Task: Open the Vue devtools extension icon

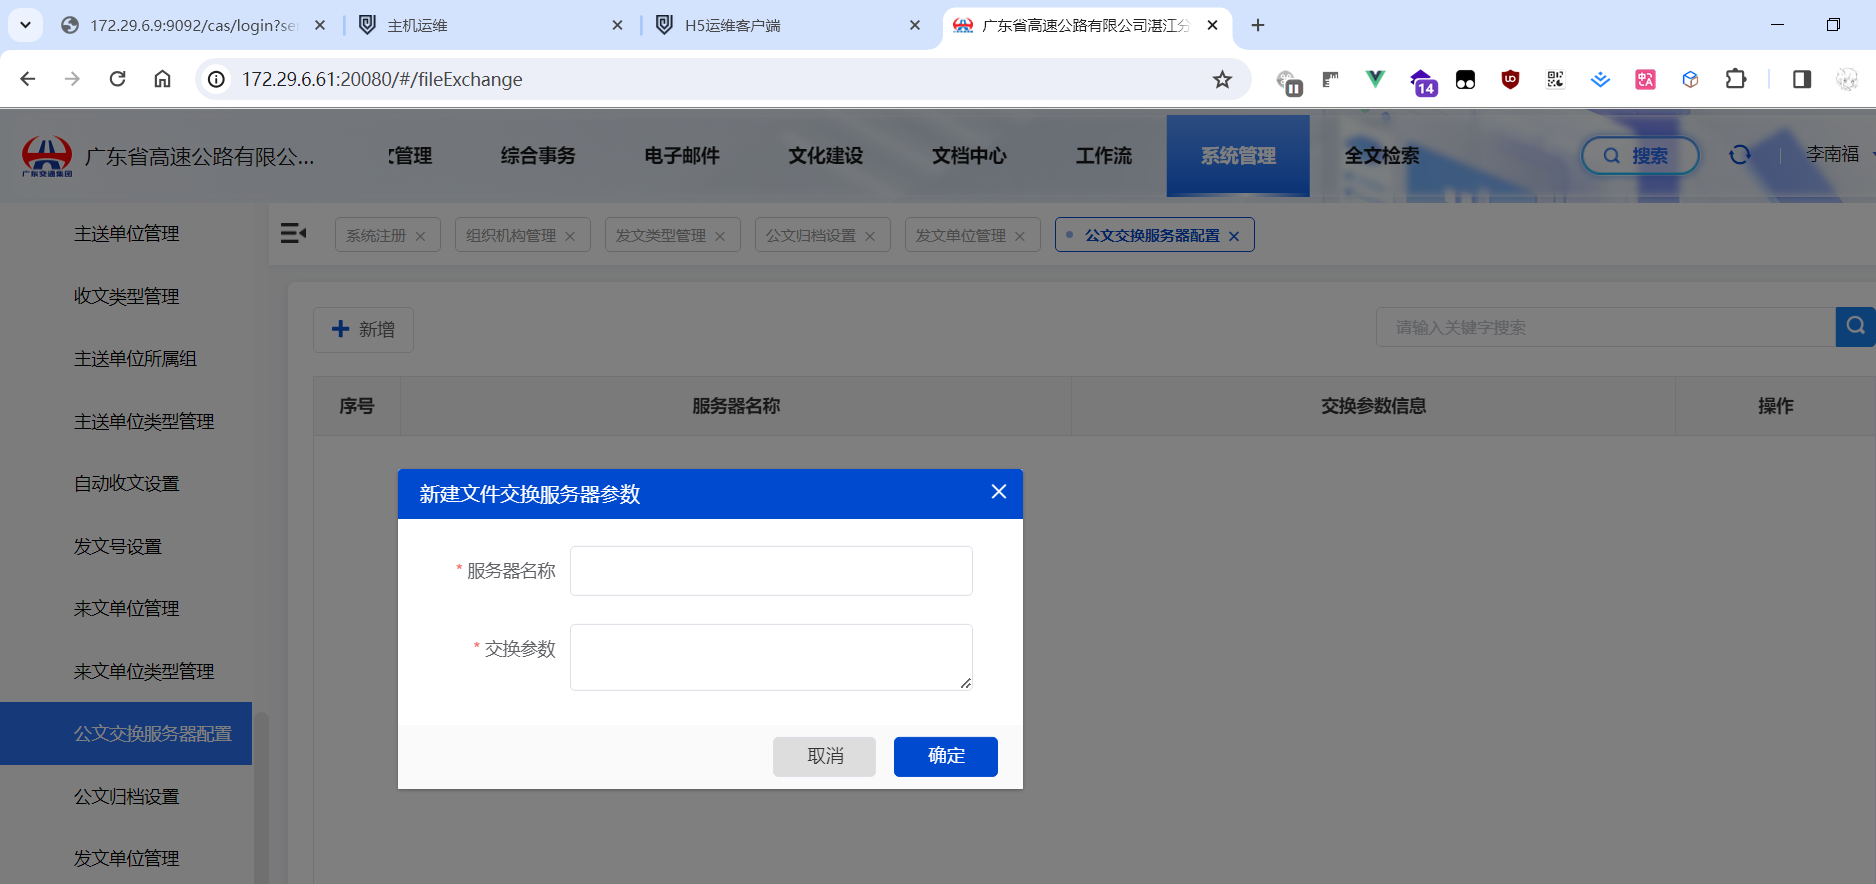Action: click(1376, 79)
